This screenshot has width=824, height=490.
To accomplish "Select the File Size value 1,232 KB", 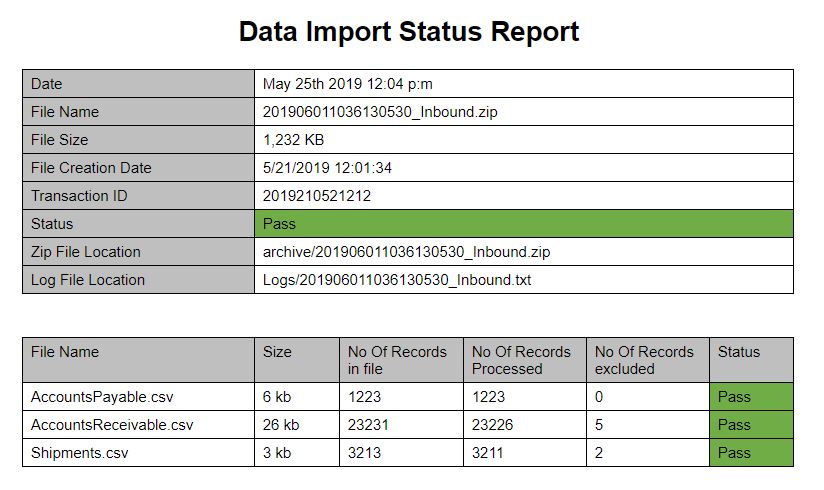I will click(293, 140).
